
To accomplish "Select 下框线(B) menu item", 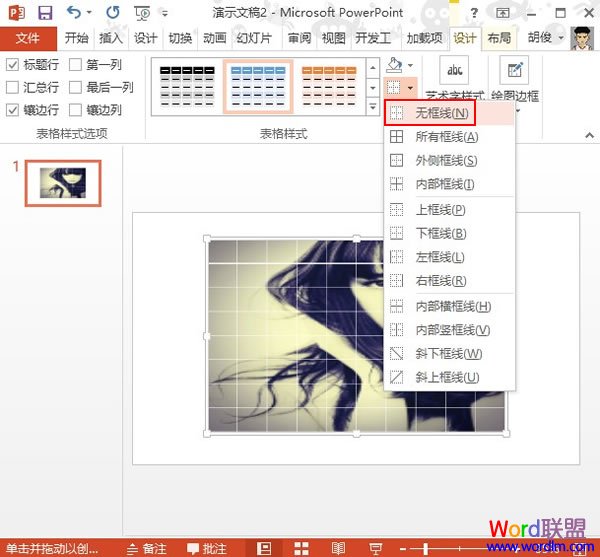I will 449,233.
